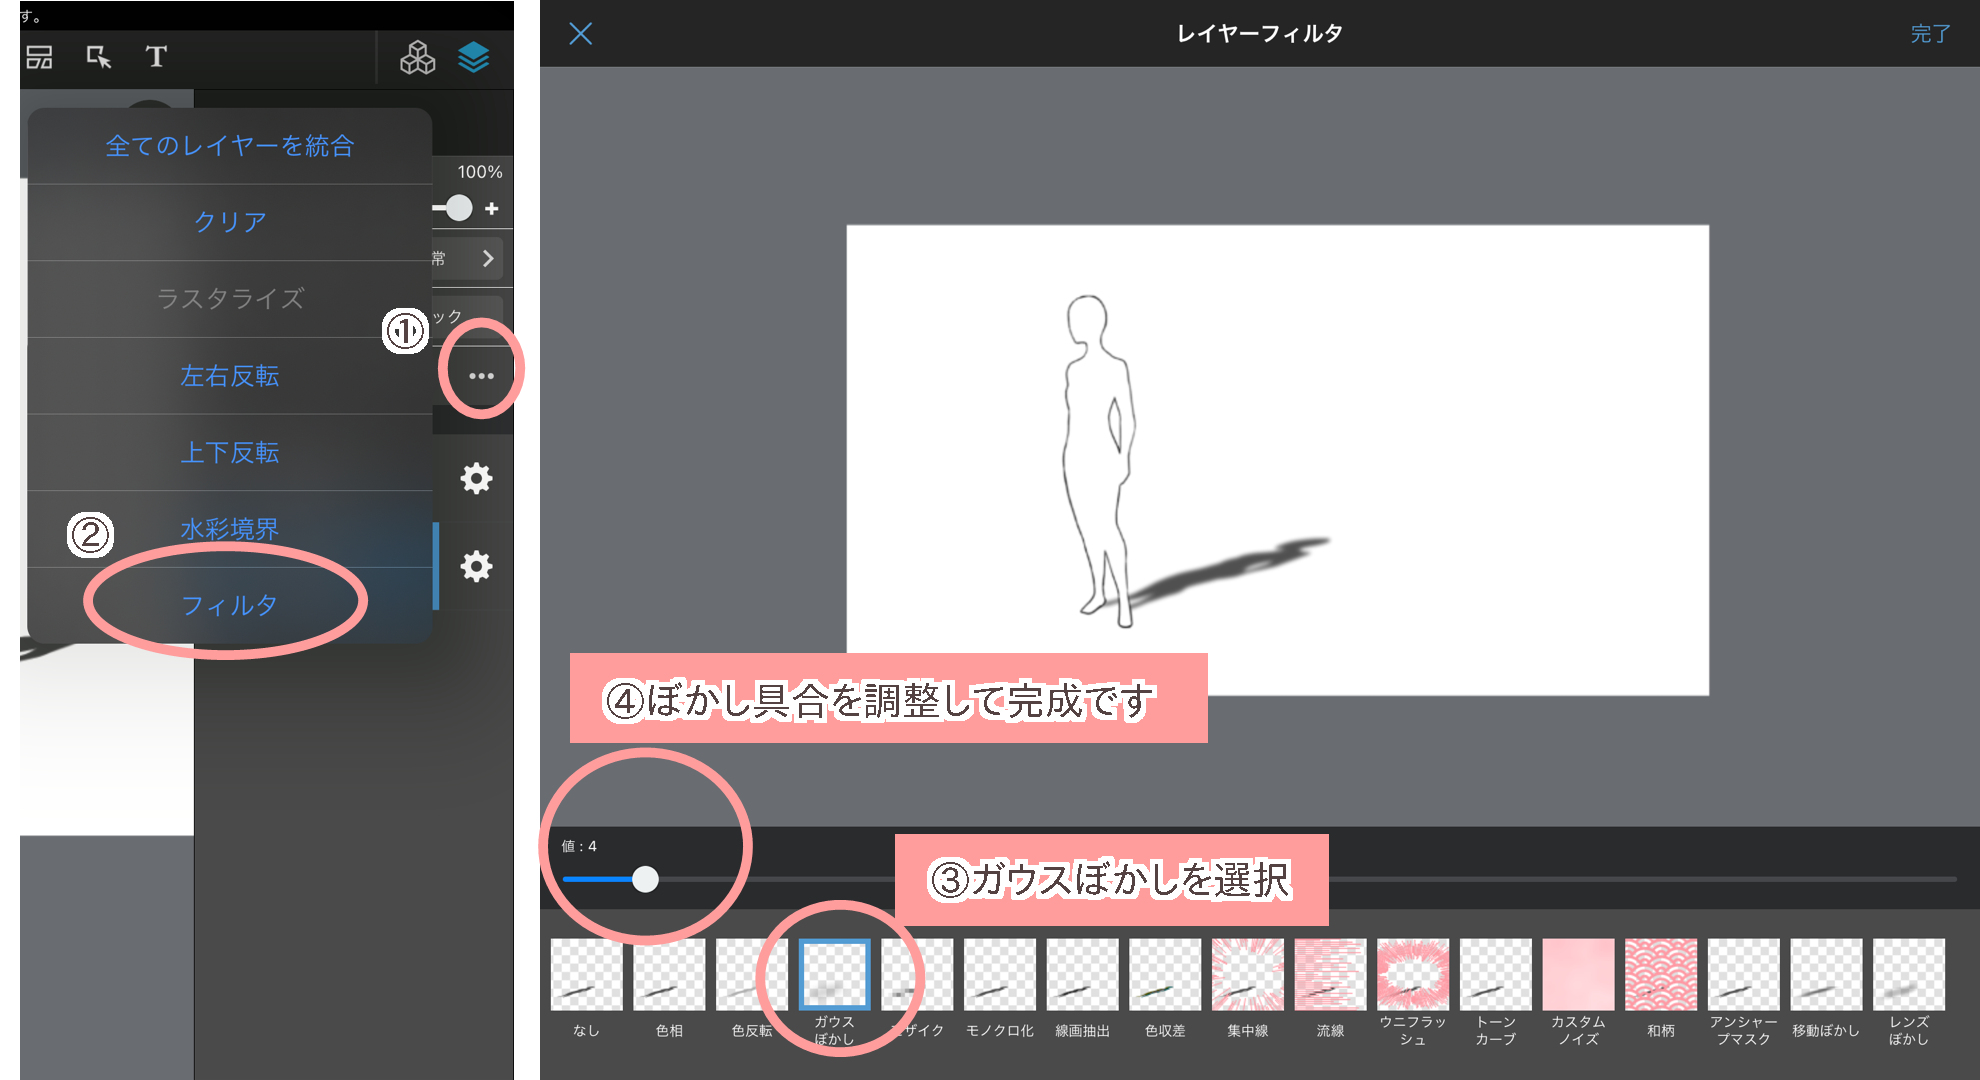Choose 上下反転 from the menu
This screenshot has height=1080, width=1980.
pyautogui.click(x=230, y=453)
